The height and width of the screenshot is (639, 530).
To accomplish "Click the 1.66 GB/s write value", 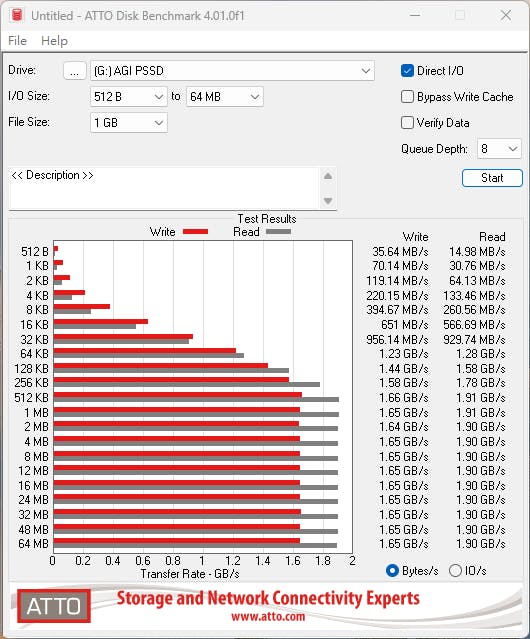I will (404, 398).
